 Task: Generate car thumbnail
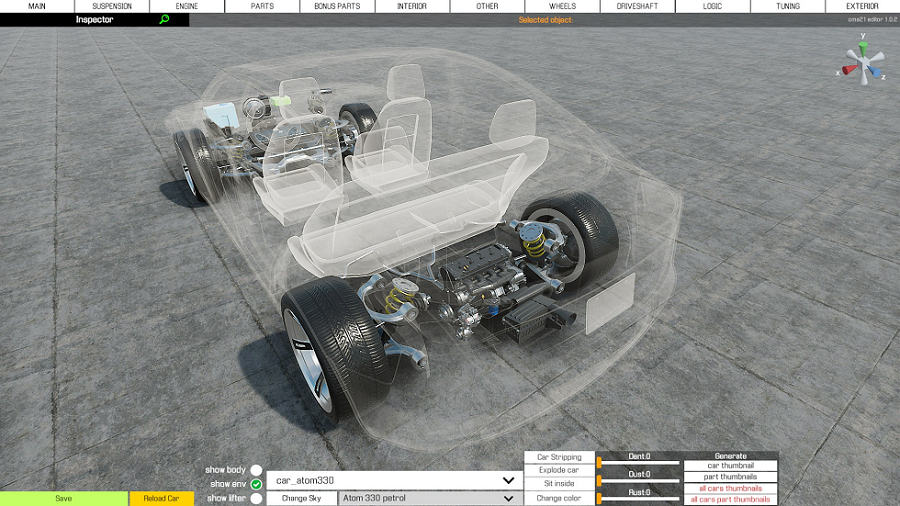coord(731,466)
